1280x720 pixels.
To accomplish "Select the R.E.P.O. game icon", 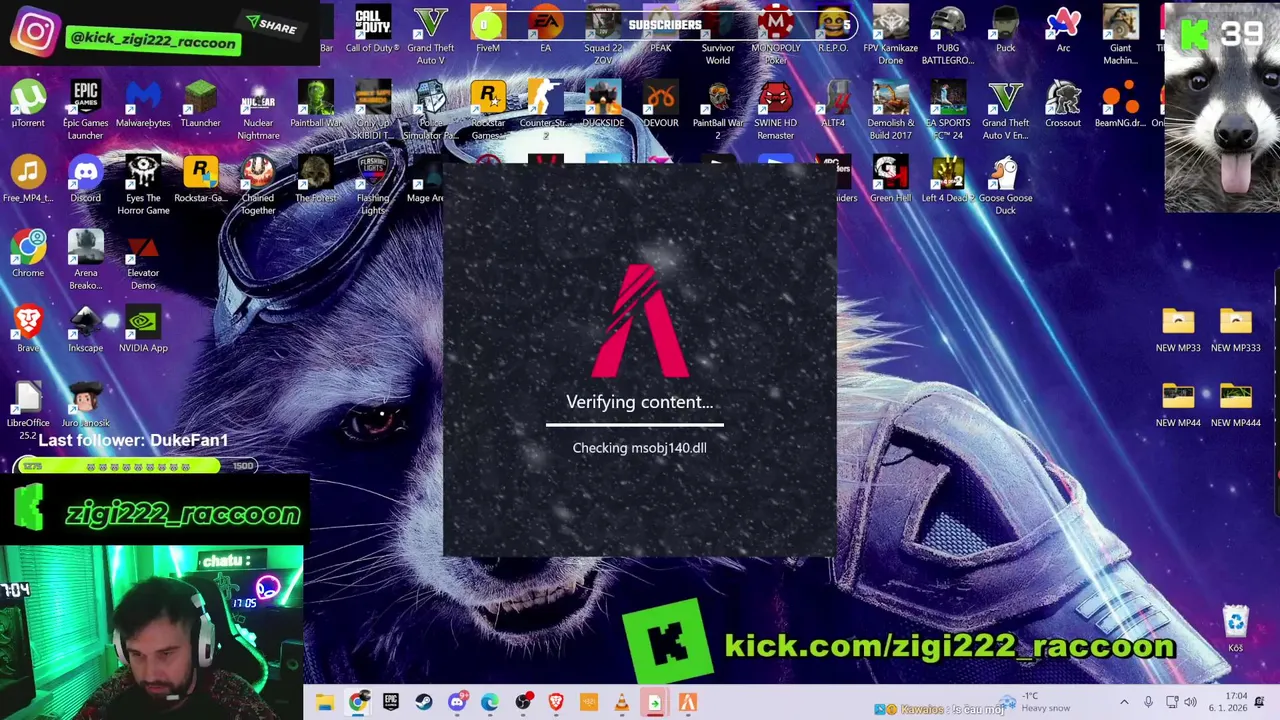I will pyautogui.click(x=833, y=30).
